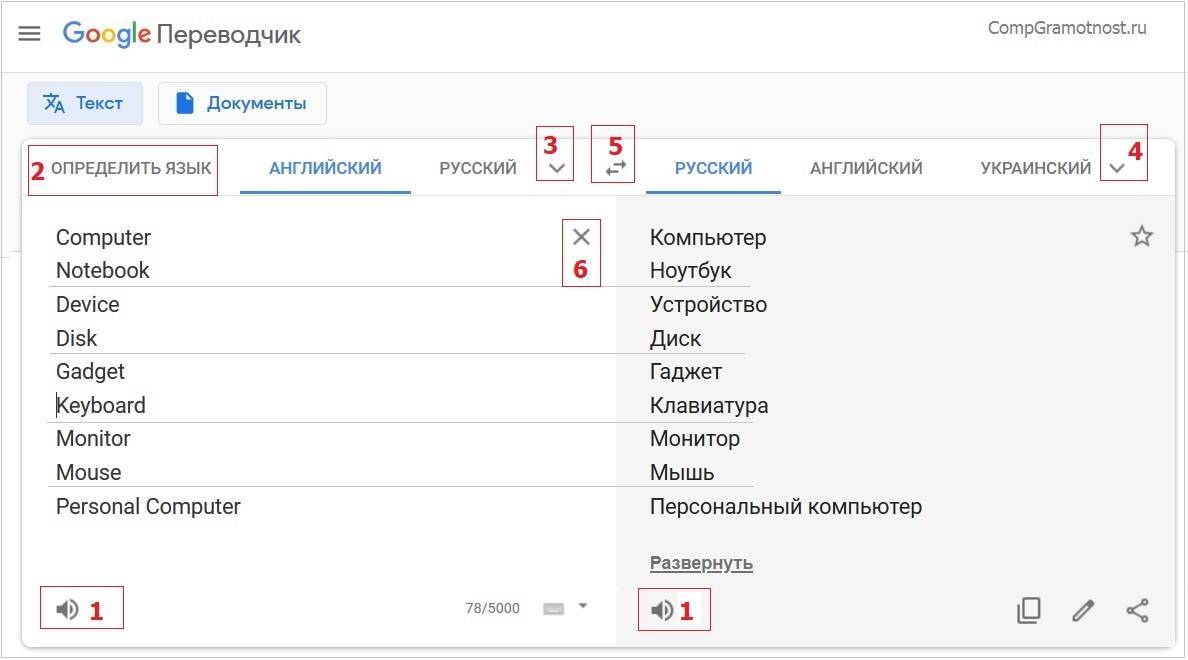This screenshot has height=660, width=1188.
Task: Save translation with the star icon
Action: (x=1141, y=237)
